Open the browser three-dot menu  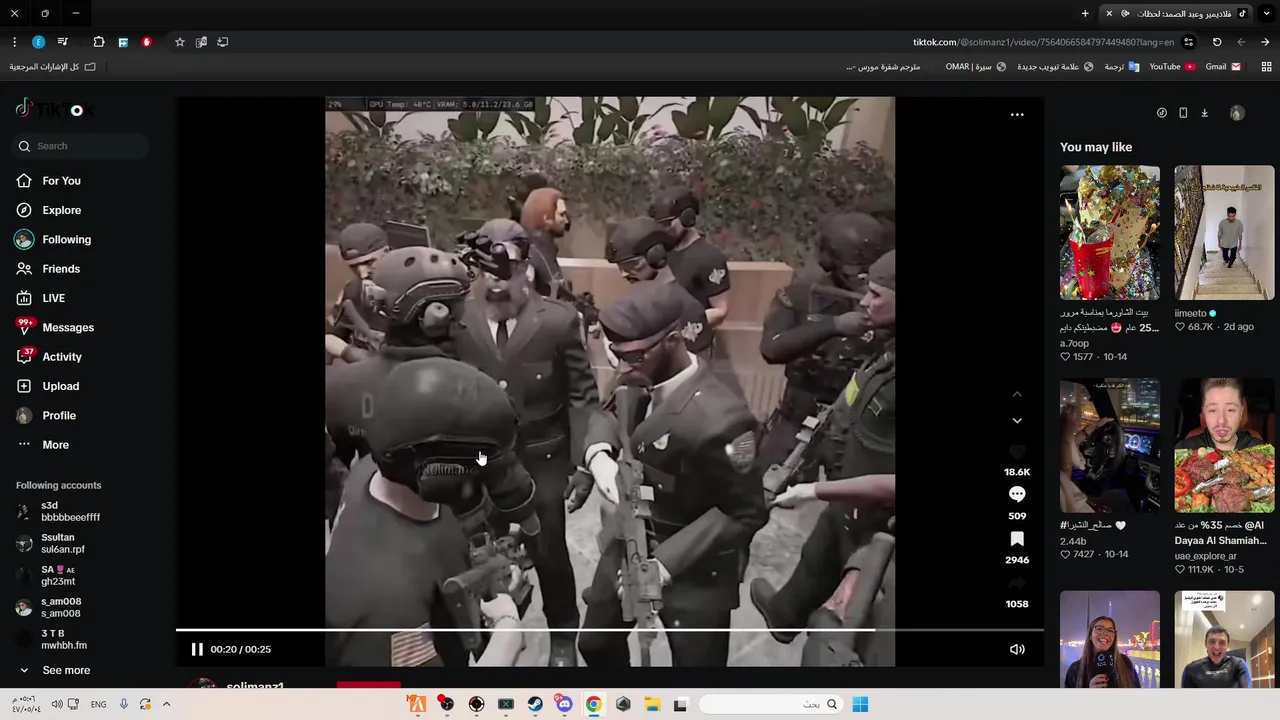[x=14, y=42]
